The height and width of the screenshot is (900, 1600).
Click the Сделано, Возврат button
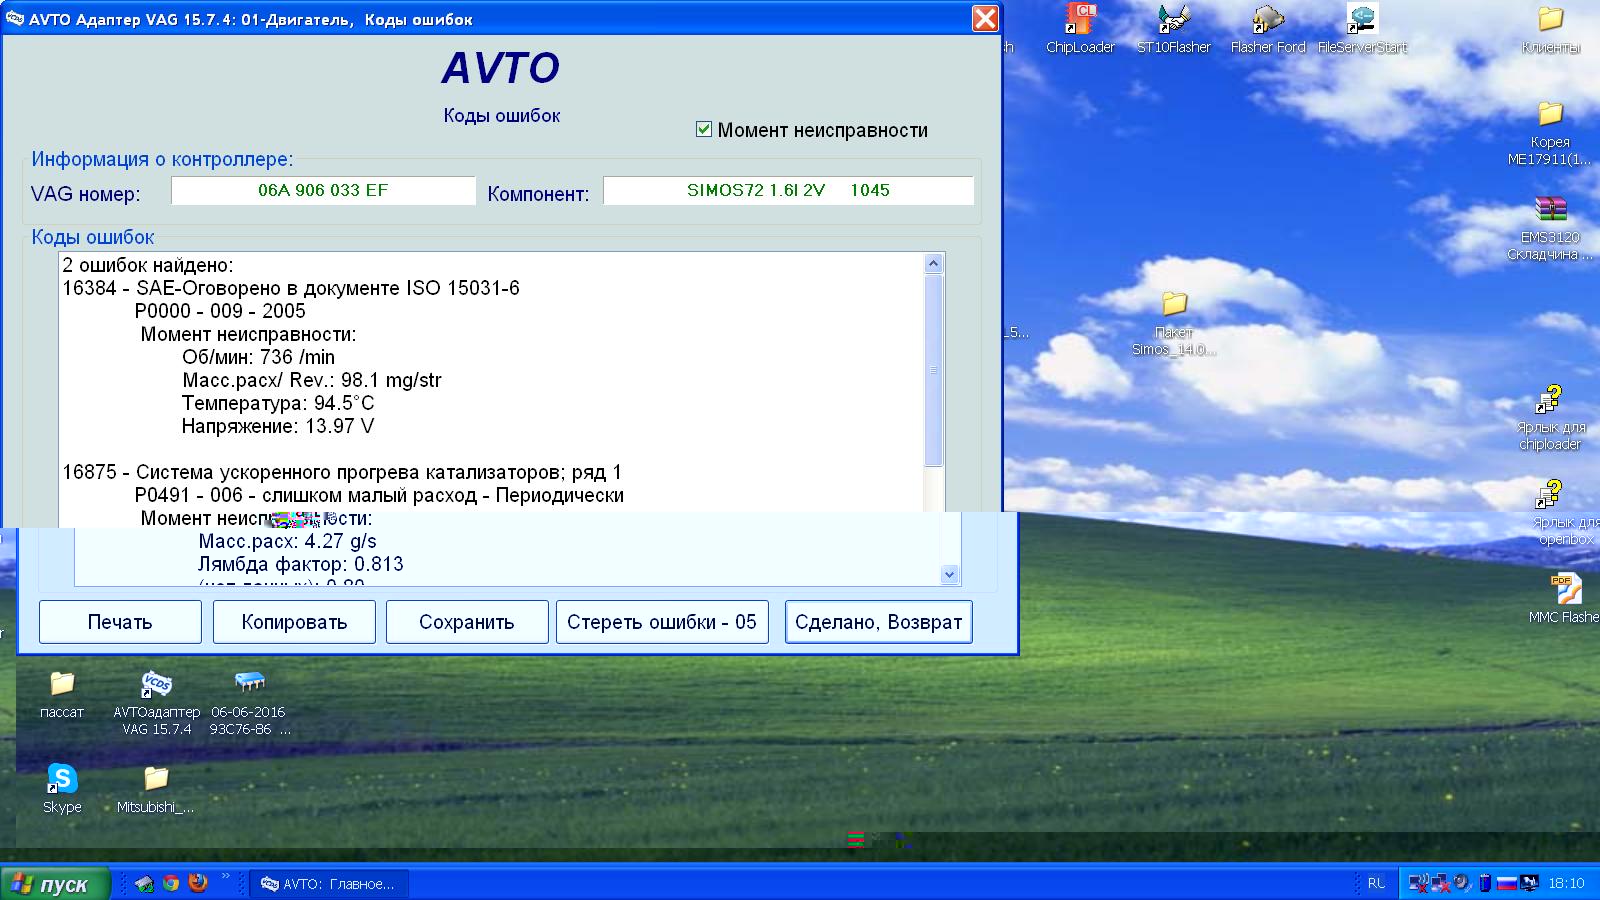878,622
